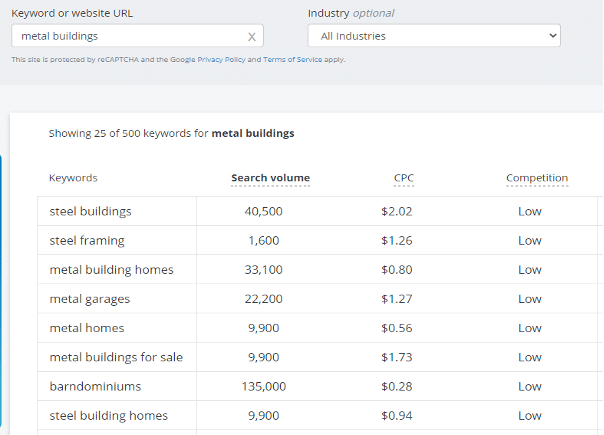Sort by Search volume column header
The image size is (604, 435).
[x=270, y=178]
